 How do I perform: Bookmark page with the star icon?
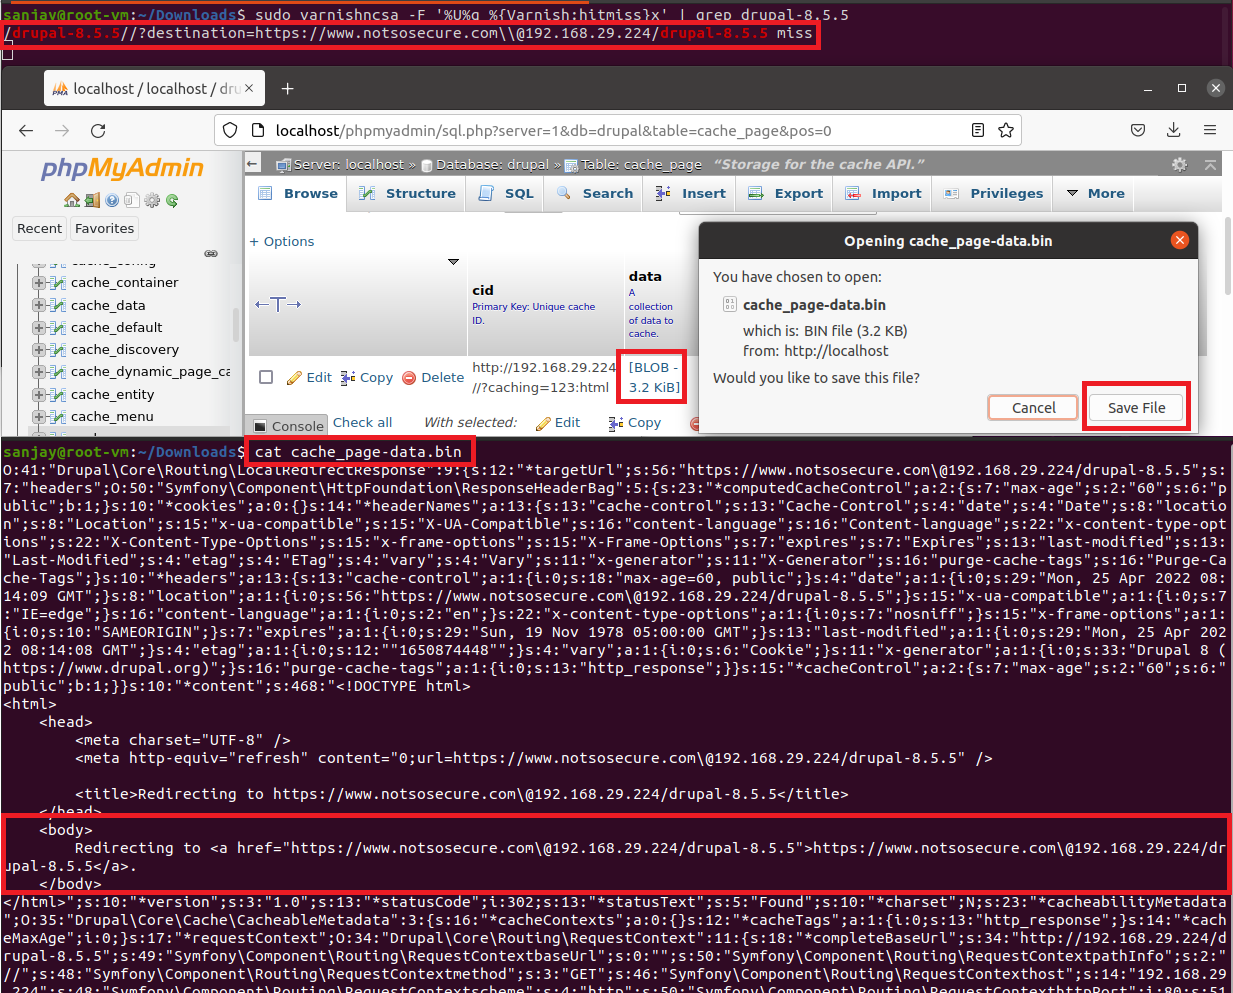click(x=1006, y=130)
